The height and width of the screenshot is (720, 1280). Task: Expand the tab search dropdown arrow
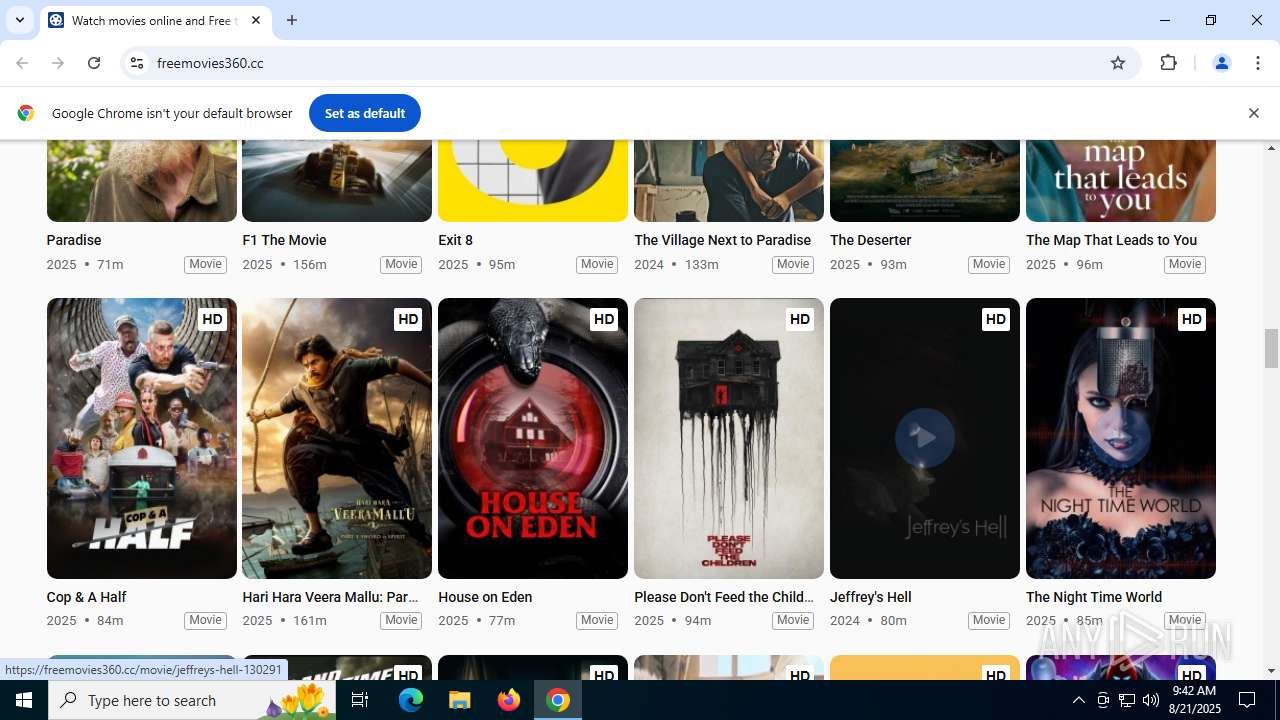19,20
